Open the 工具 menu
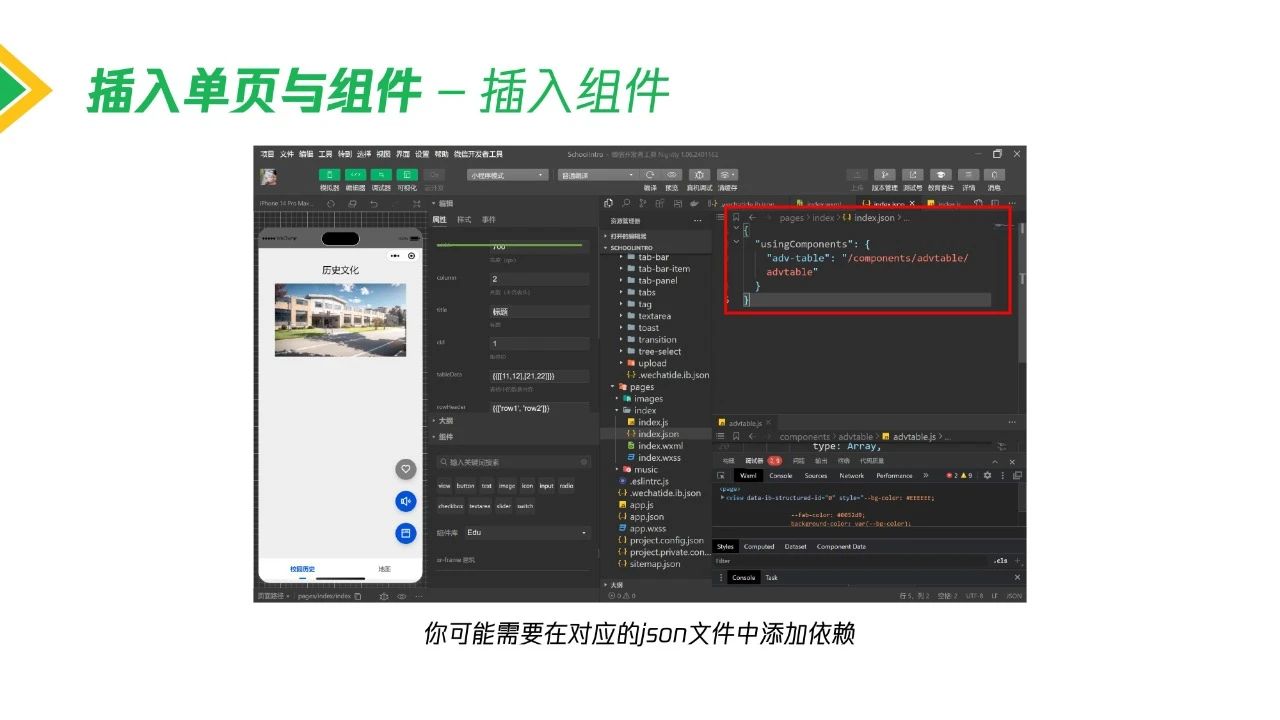This screenshot has width=1280, height=720. [x=325, y=154]
